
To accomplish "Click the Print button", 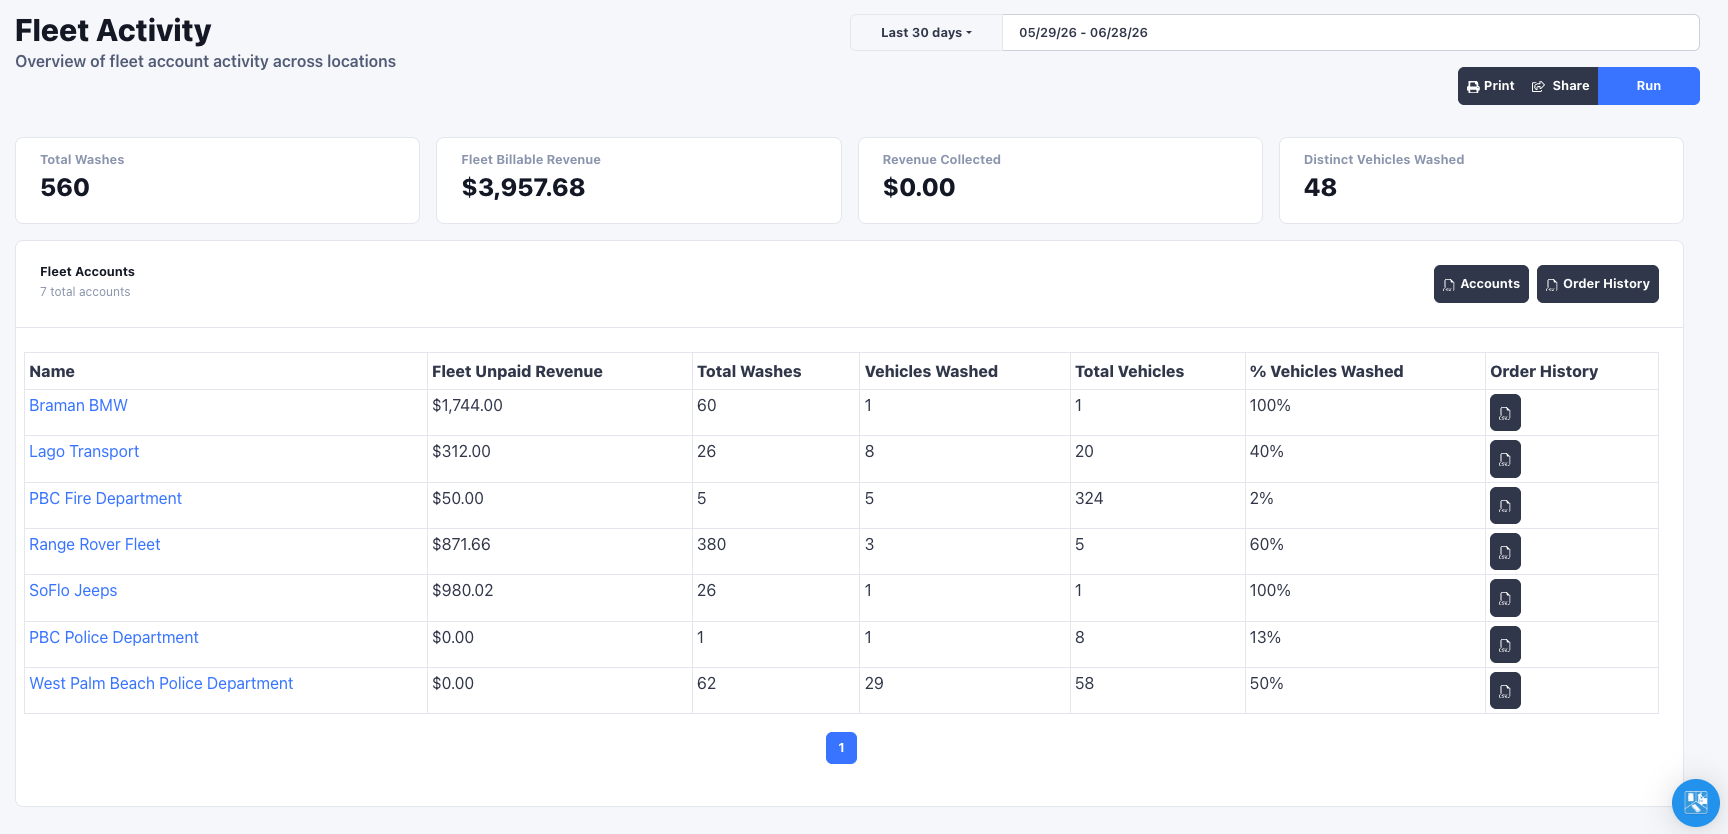I will 1490,86.
